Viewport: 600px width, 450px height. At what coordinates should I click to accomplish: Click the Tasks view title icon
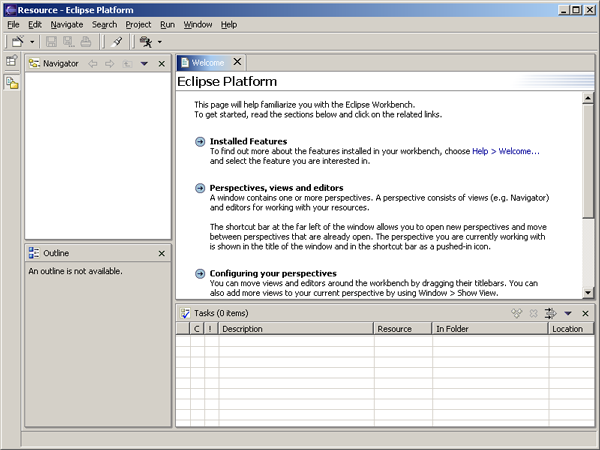coord(185,313)
